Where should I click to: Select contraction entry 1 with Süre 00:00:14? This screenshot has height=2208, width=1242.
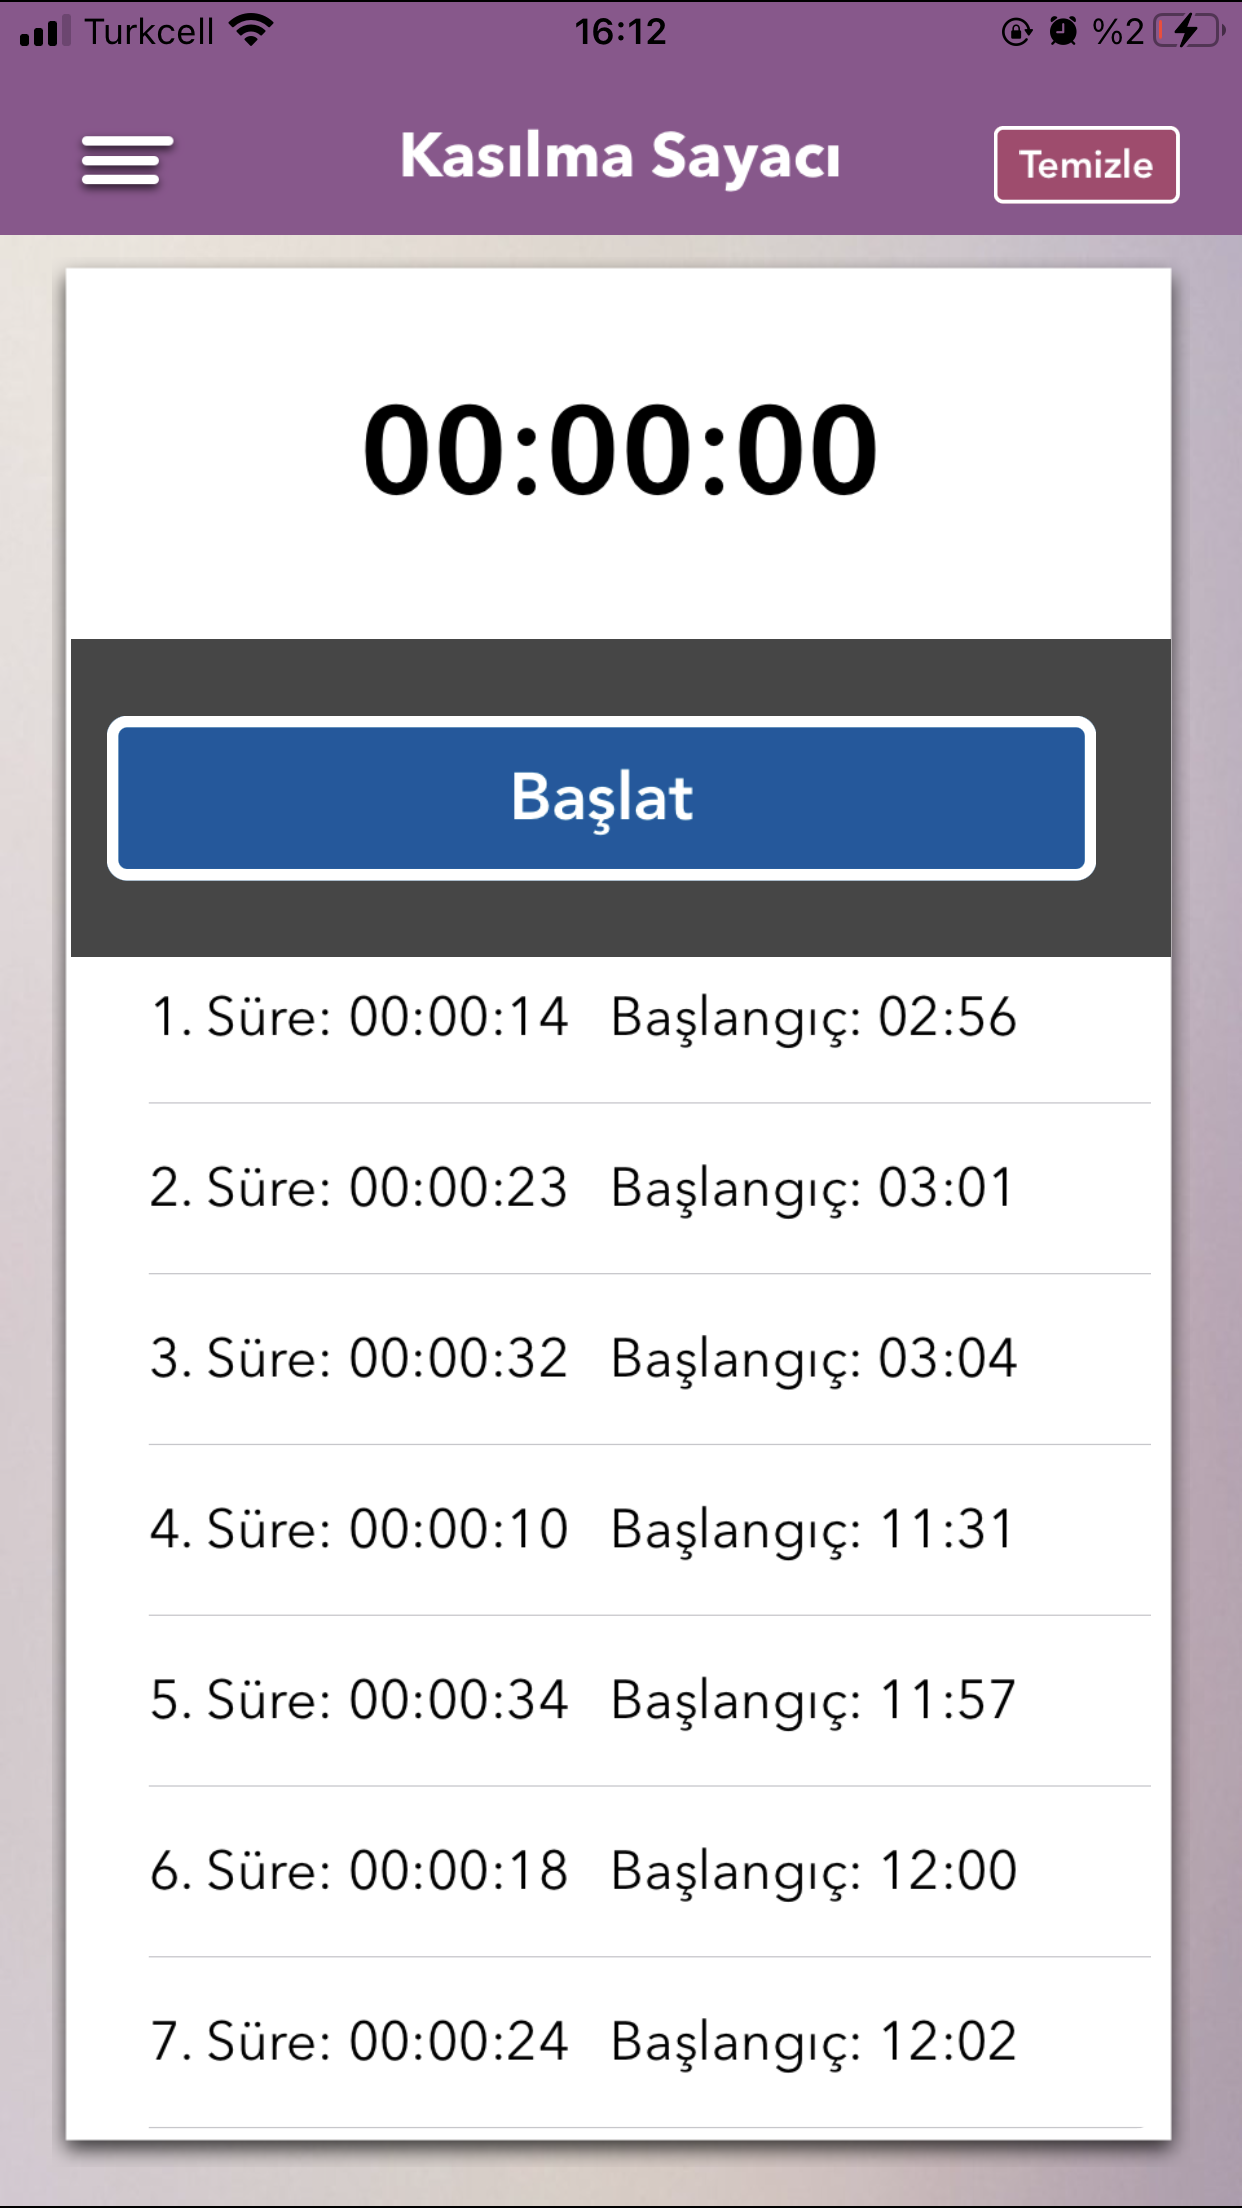coord(583,1018)
